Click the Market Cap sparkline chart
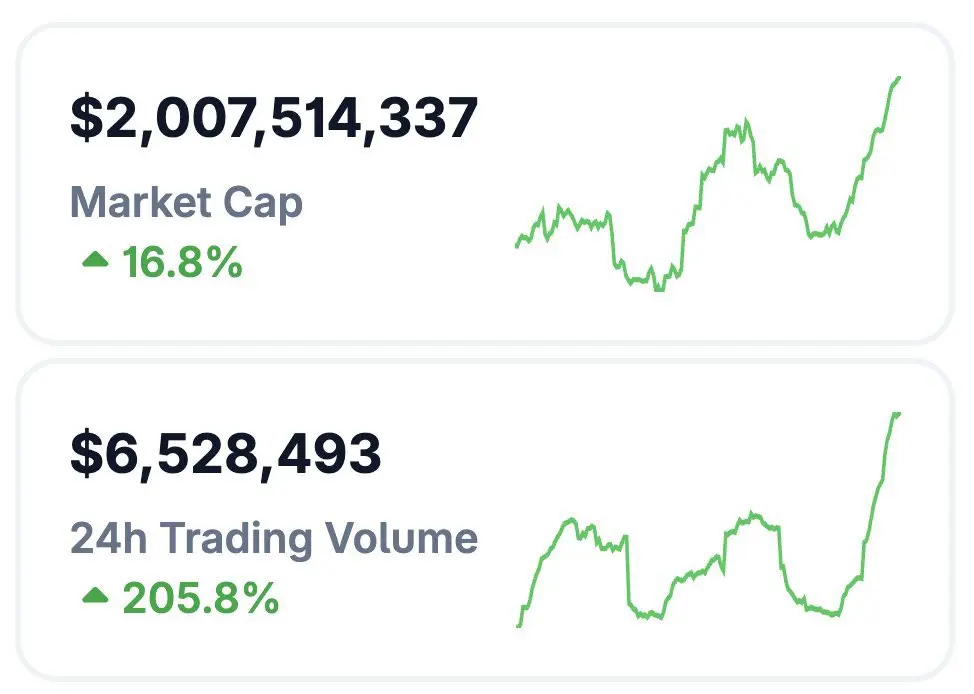The width and height of the screenshot is (974, 694). 708,184
